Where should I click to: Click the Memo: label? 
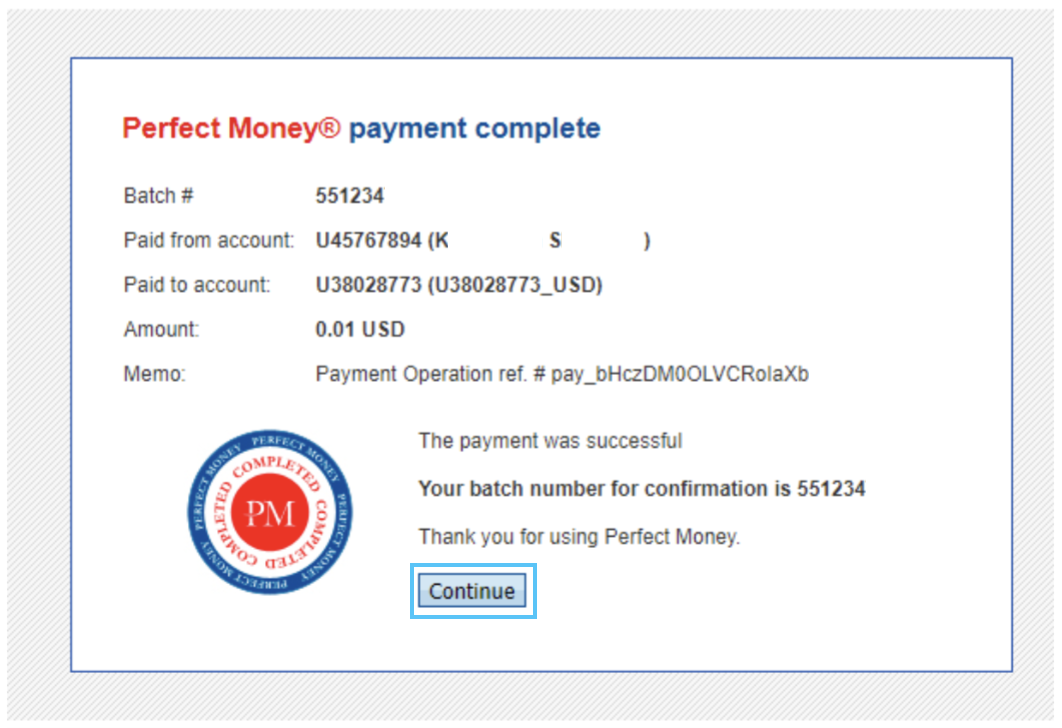click(x=154, y=374)
